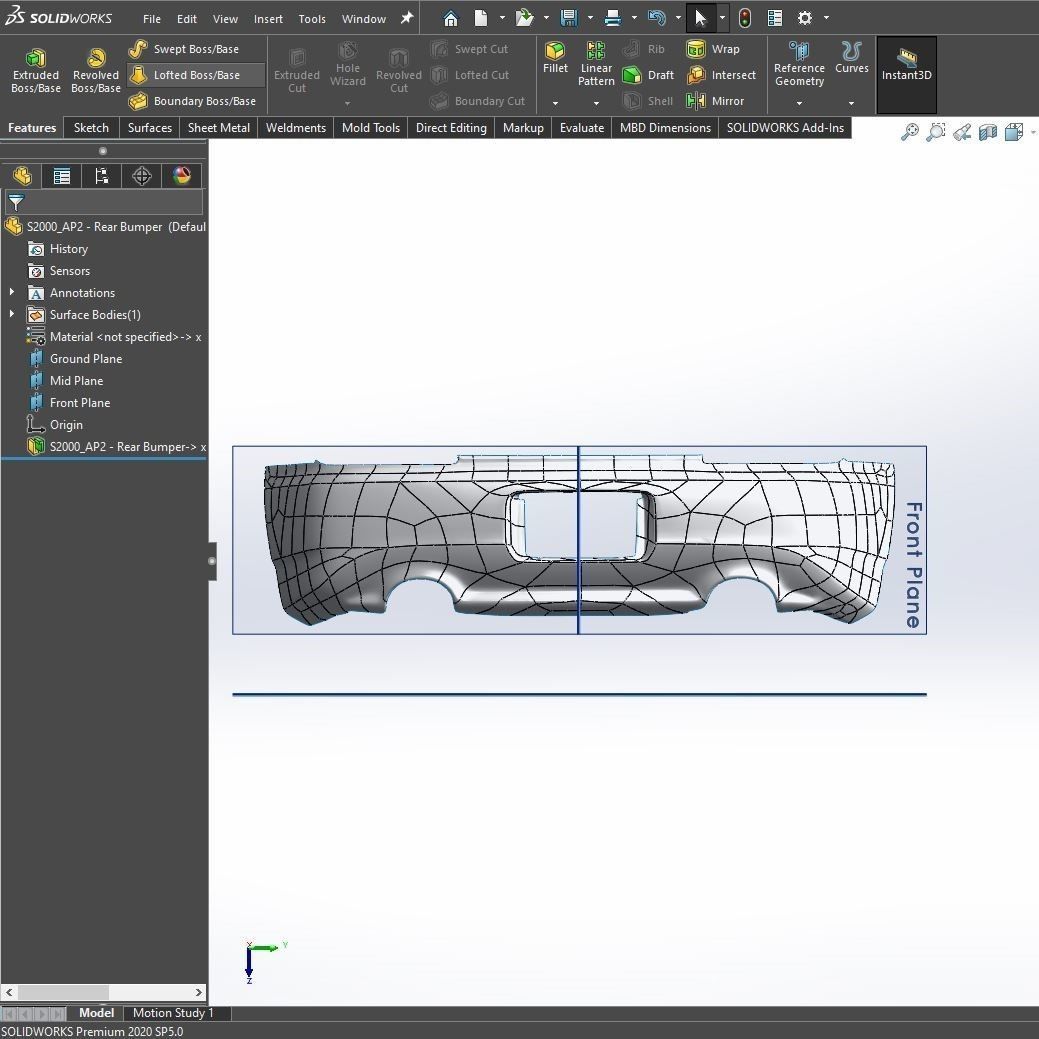The image size is (1039, 1039).
Task: Open the Curves dropdown arrow
Action: click(851, 103)
